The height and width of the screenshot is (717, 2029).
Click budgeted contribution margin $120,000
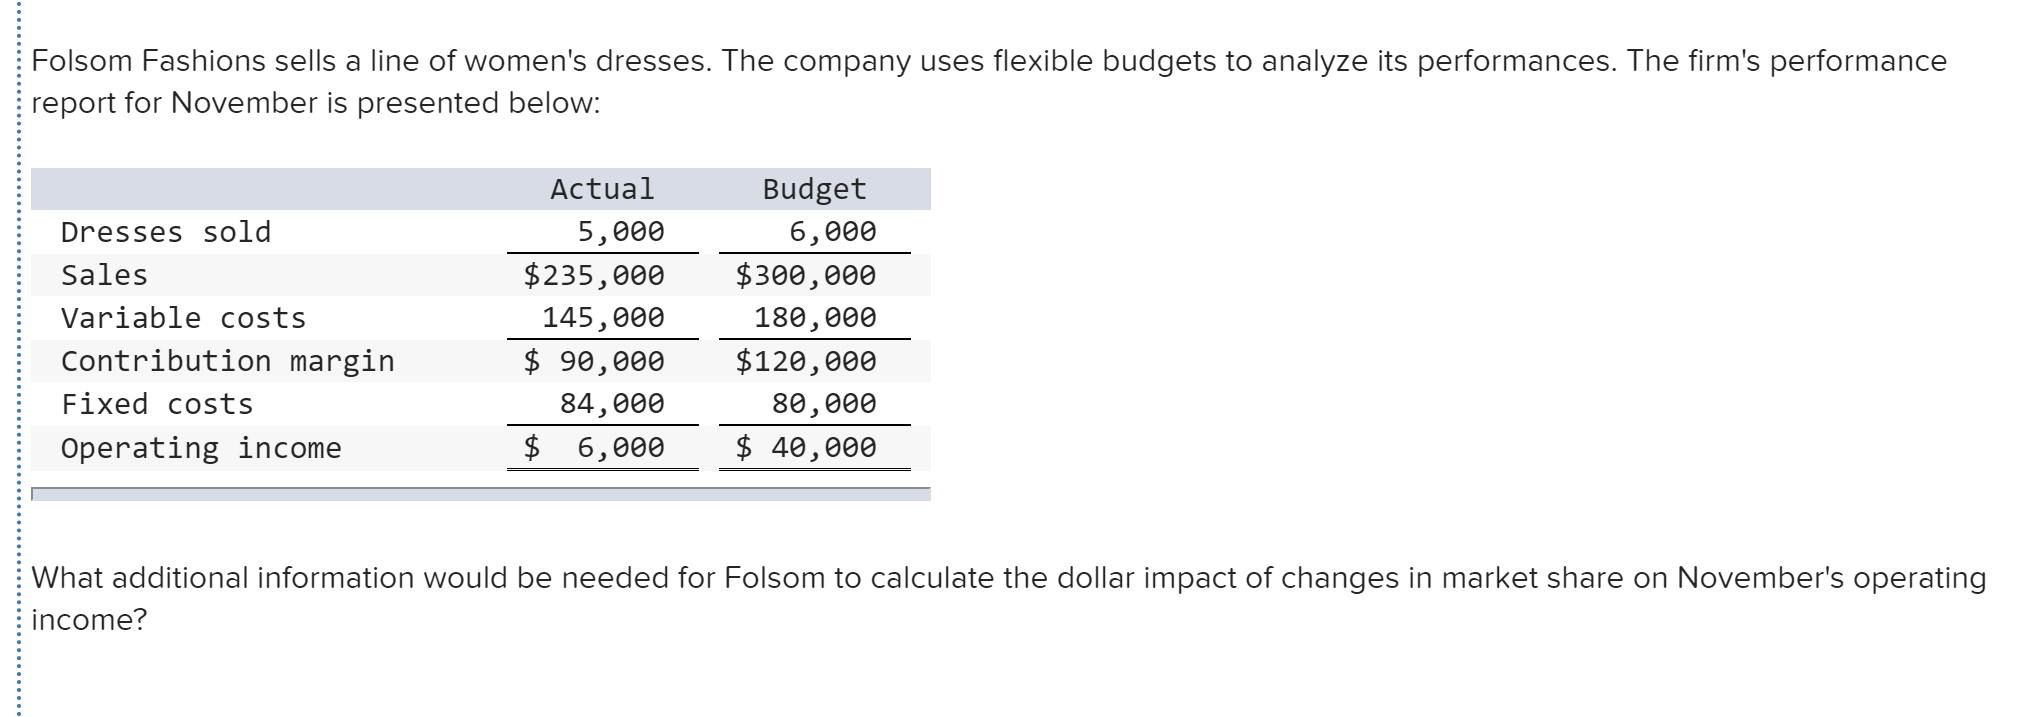coord(806,361)
